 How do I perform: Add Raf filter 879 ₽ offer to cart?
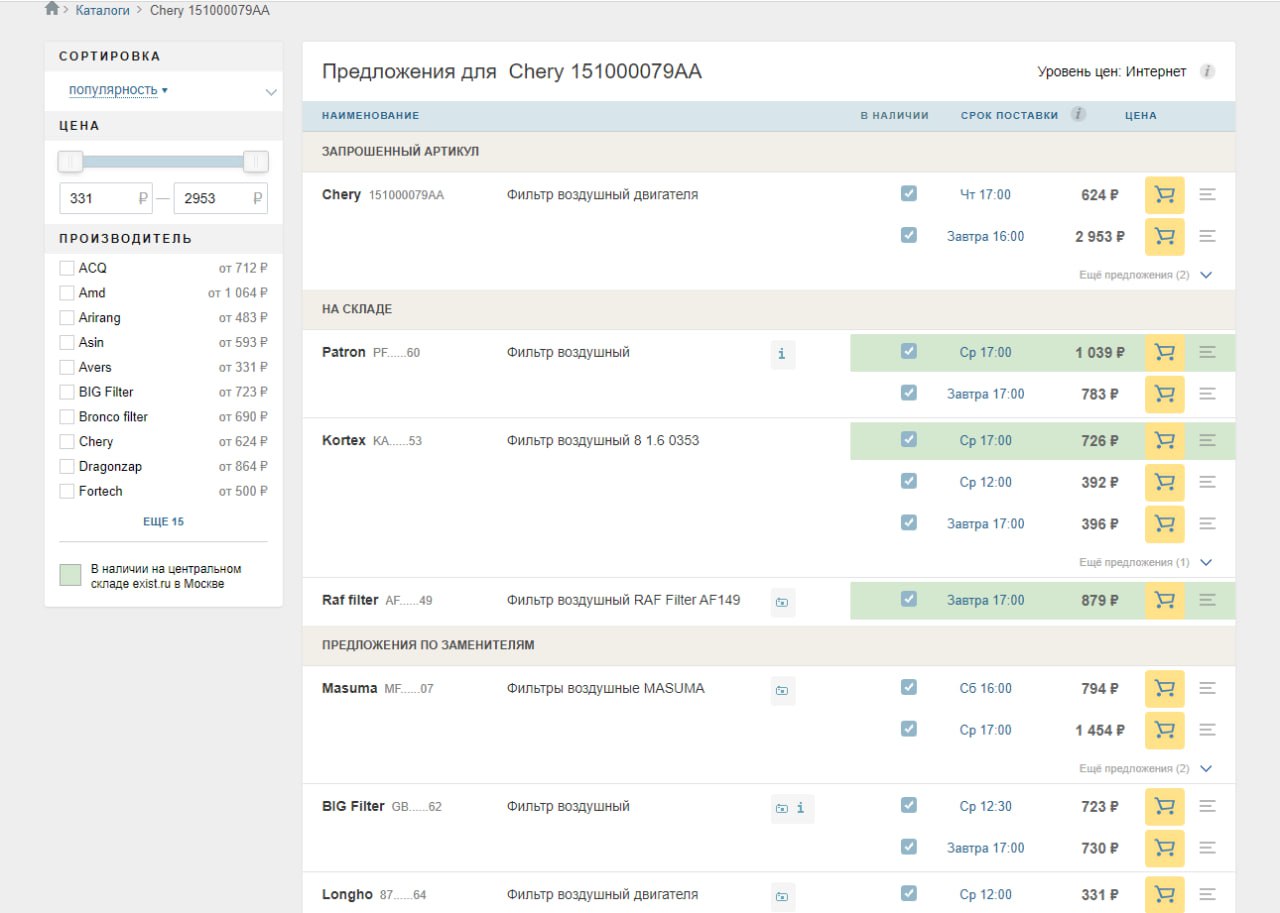1164,600
